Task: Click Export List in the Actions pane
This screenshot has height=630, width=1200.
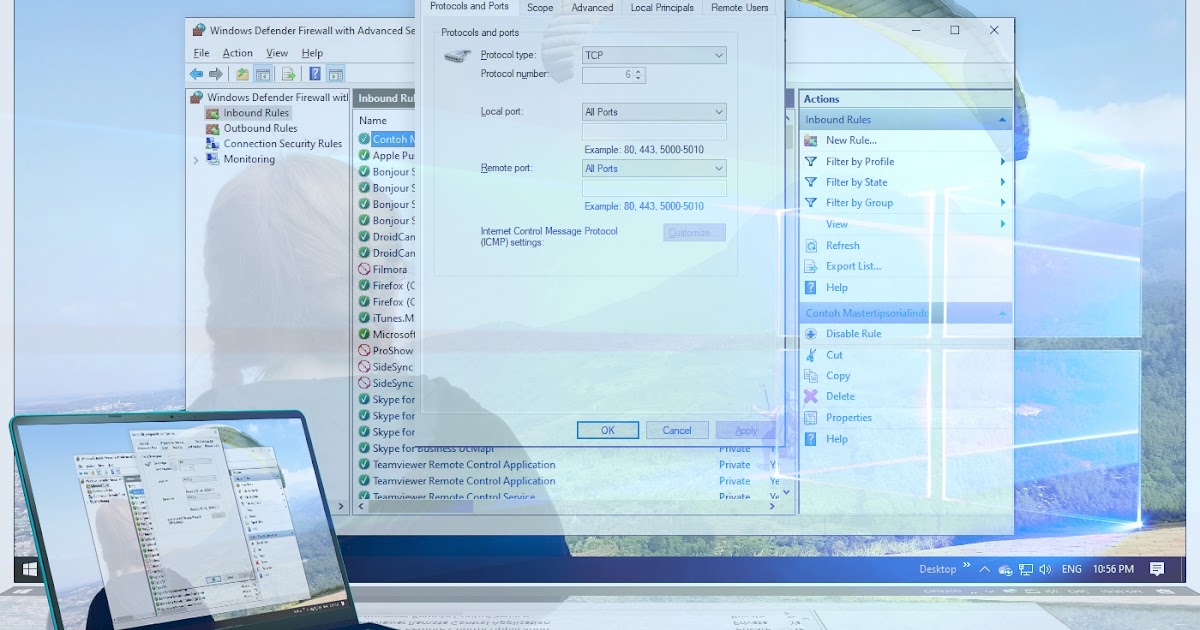Action: (854, 266)
